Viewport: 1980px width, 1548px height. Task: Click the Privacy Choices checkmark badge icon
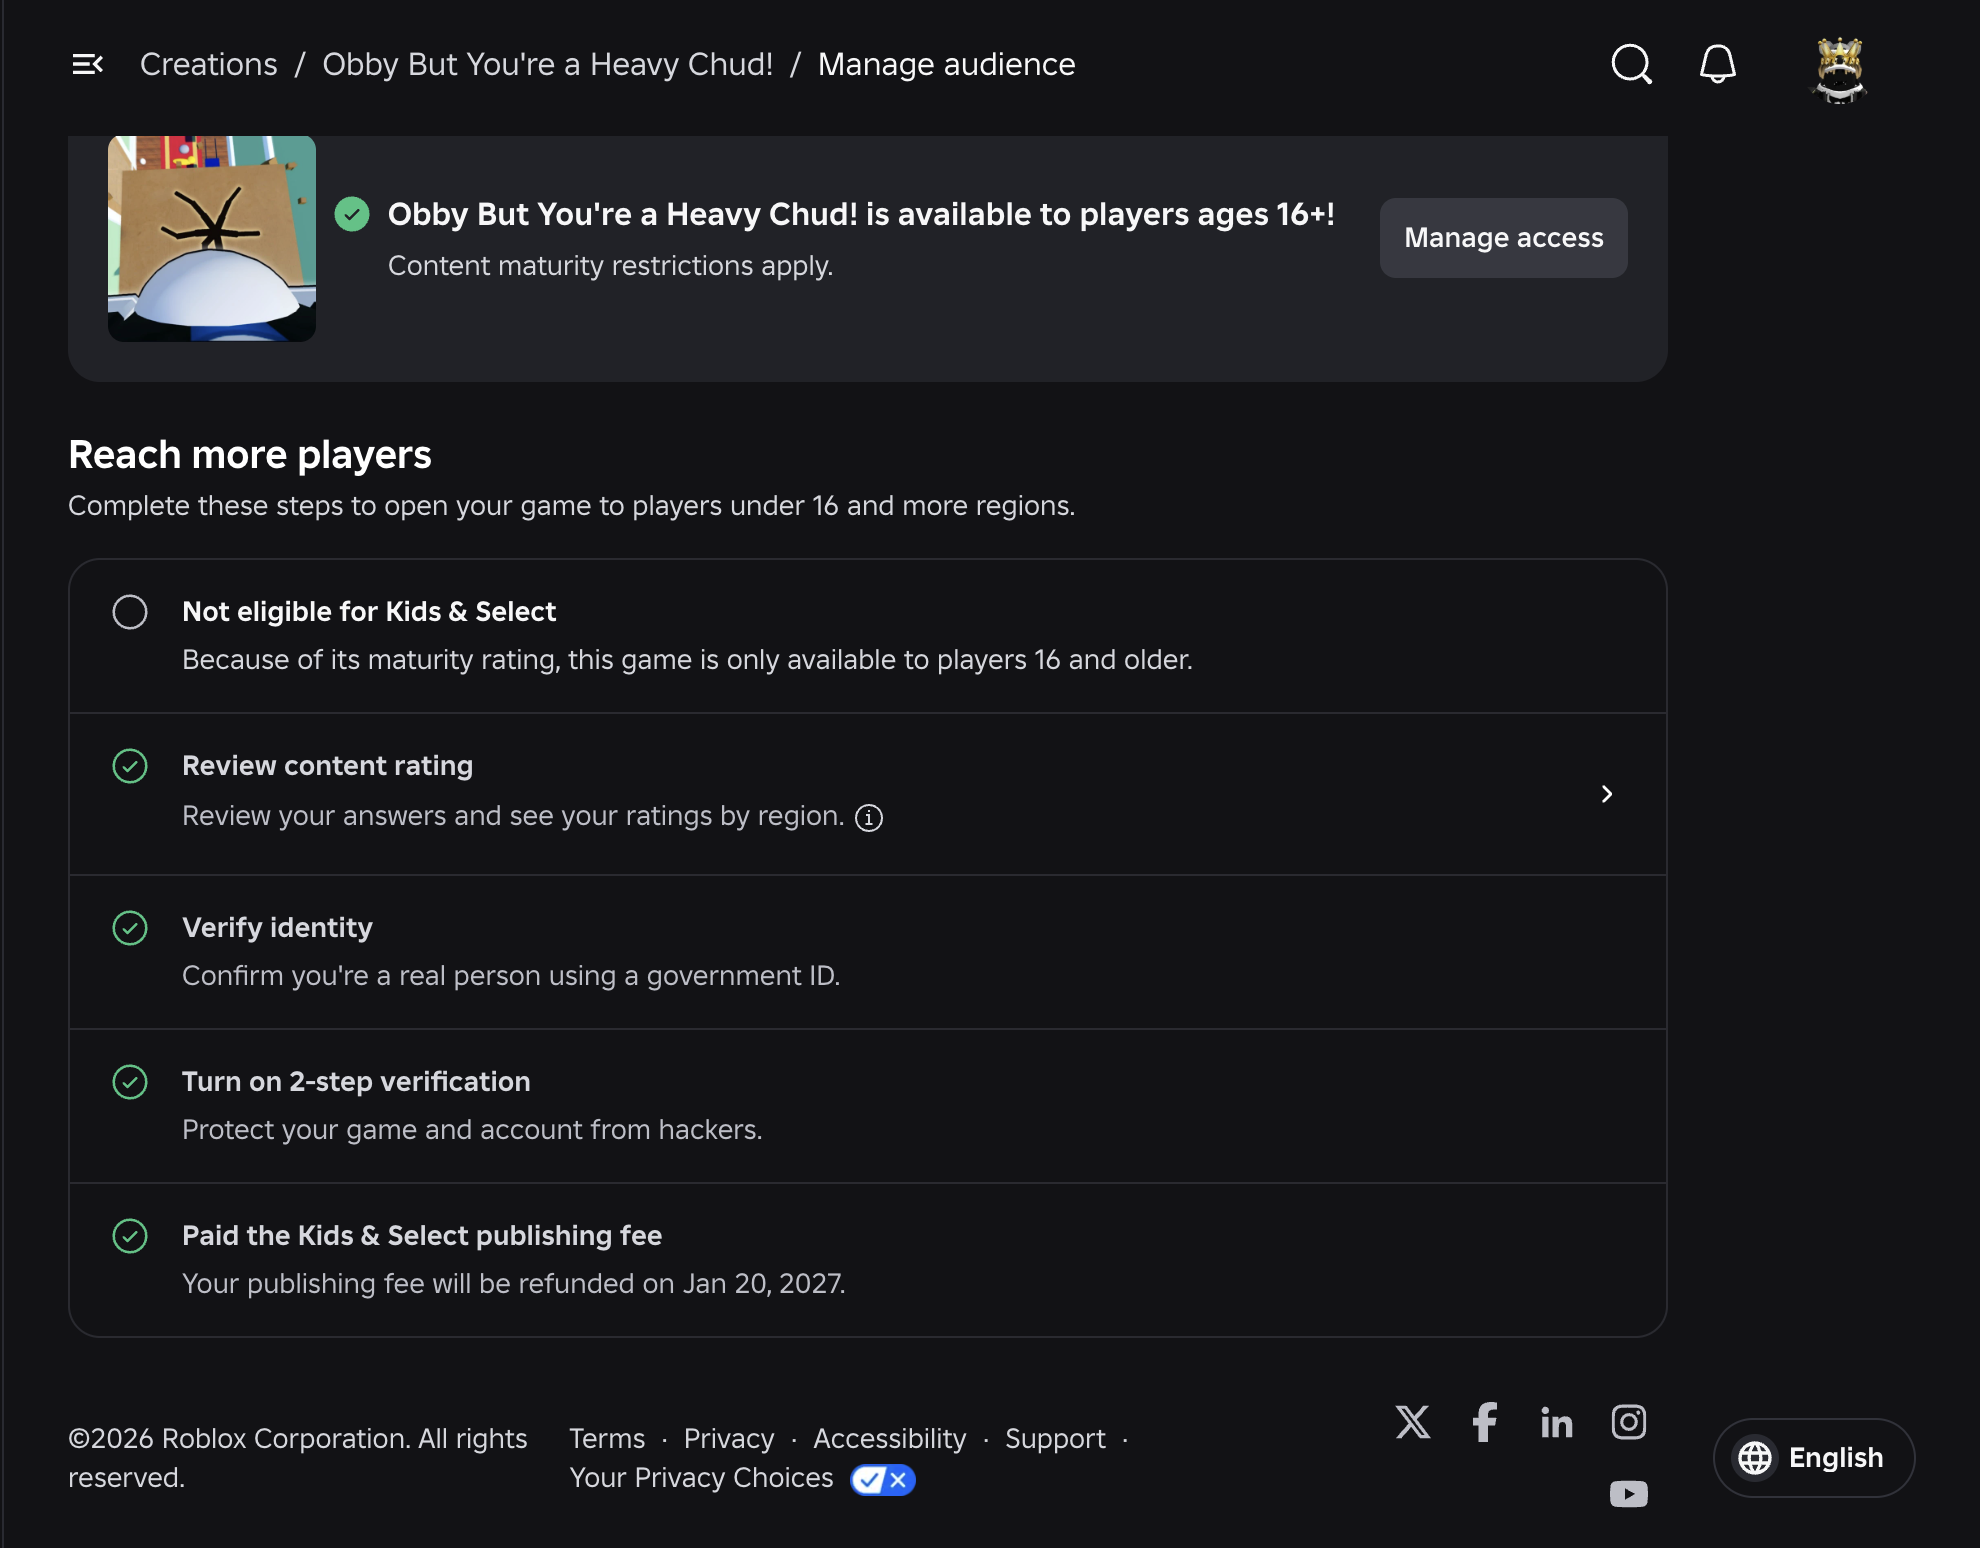click(883, 1479)
